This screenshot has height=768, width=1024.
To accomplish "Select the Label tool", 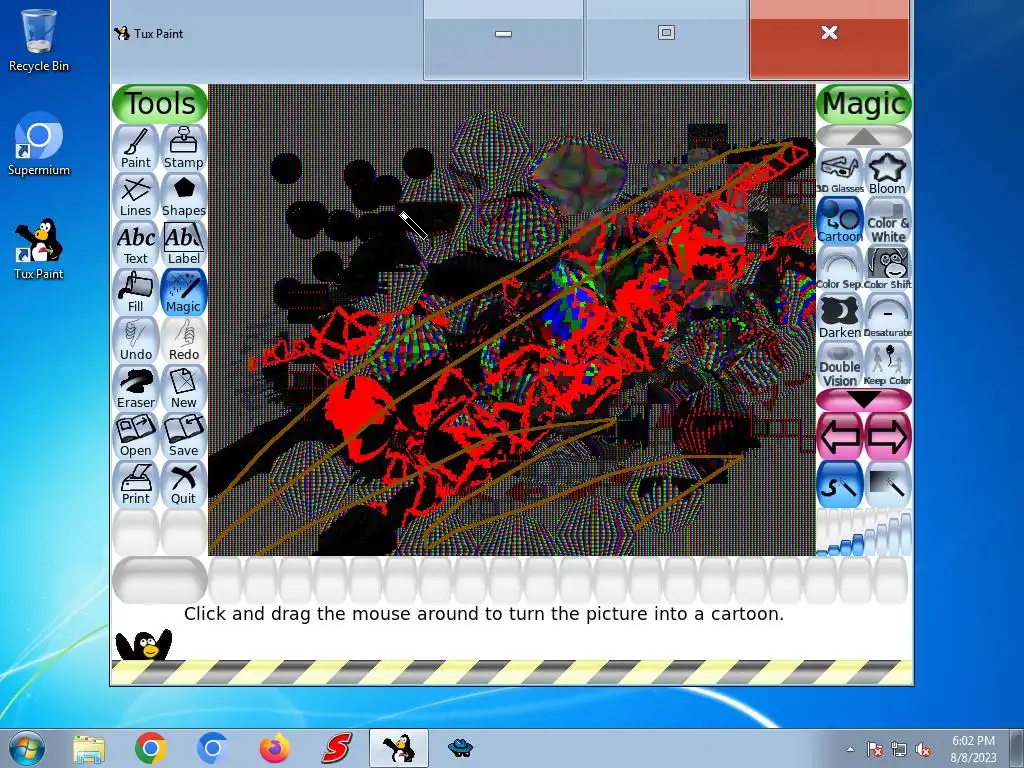I will [x=184, y=244].
